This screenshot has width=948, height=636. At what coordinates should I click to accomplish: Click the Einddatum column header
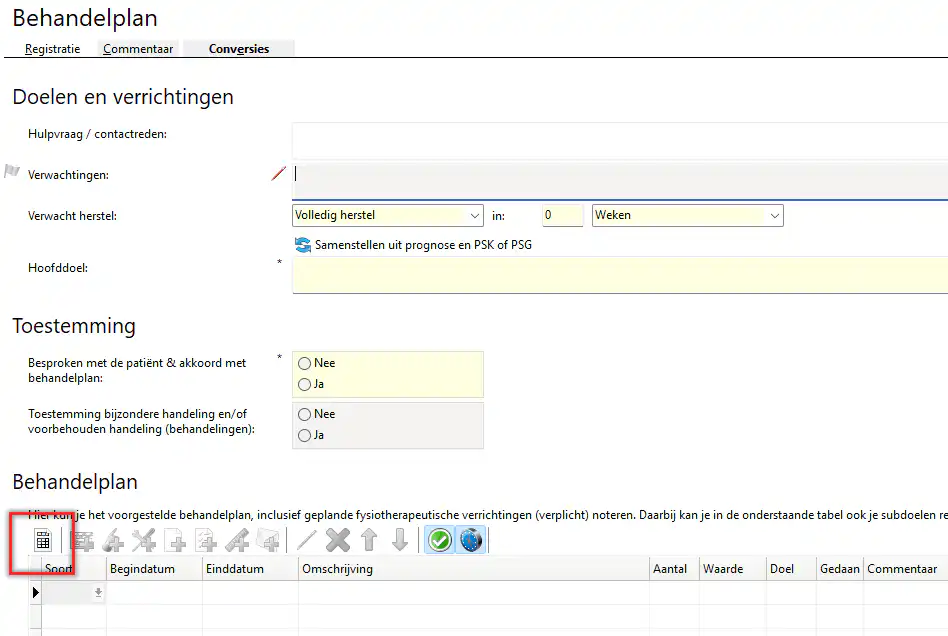click(250, 569)
